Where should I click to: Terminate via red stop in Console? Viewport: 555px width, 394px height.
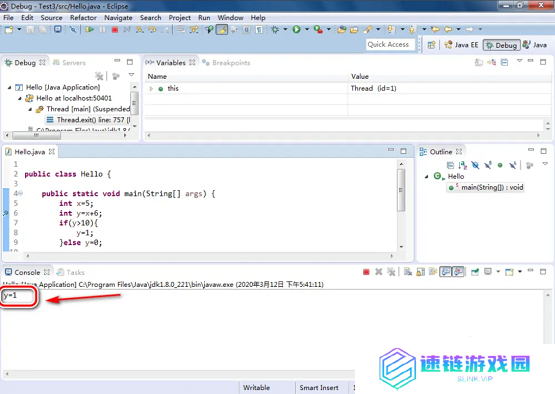point(366,272)
